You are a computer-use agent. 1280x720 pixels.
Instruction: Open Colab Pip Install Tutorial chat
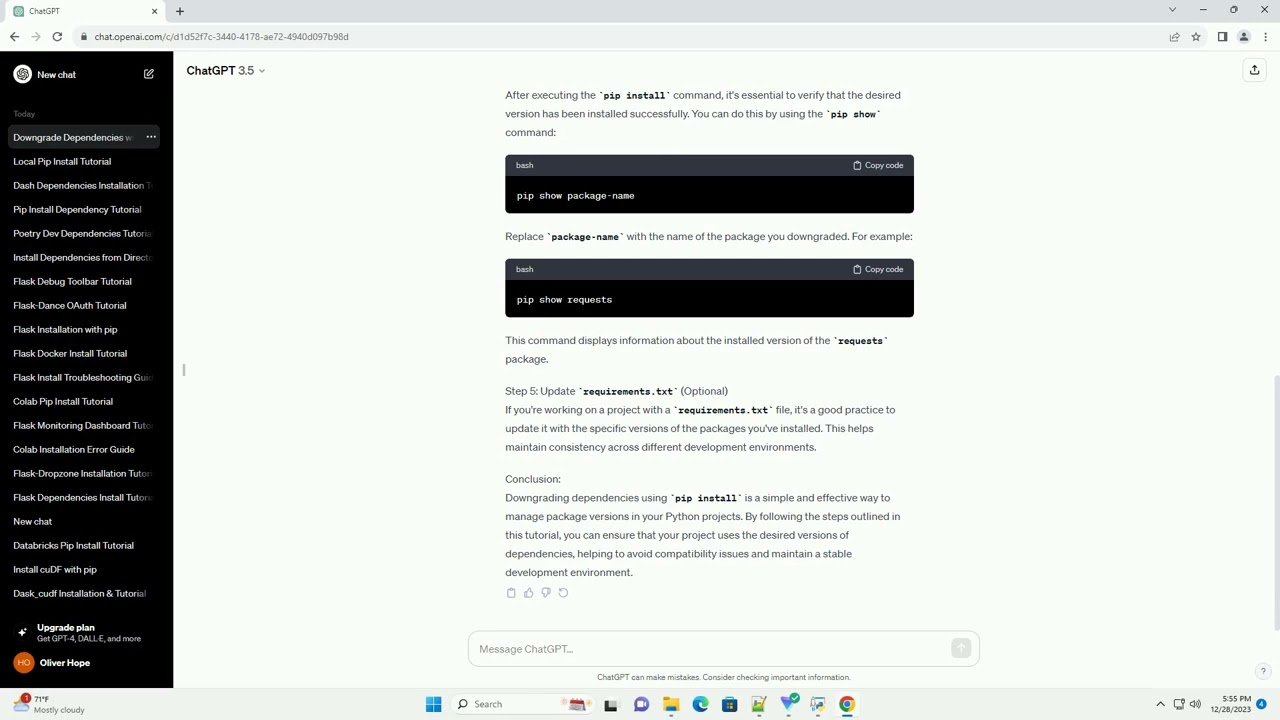tap(86, 401)
